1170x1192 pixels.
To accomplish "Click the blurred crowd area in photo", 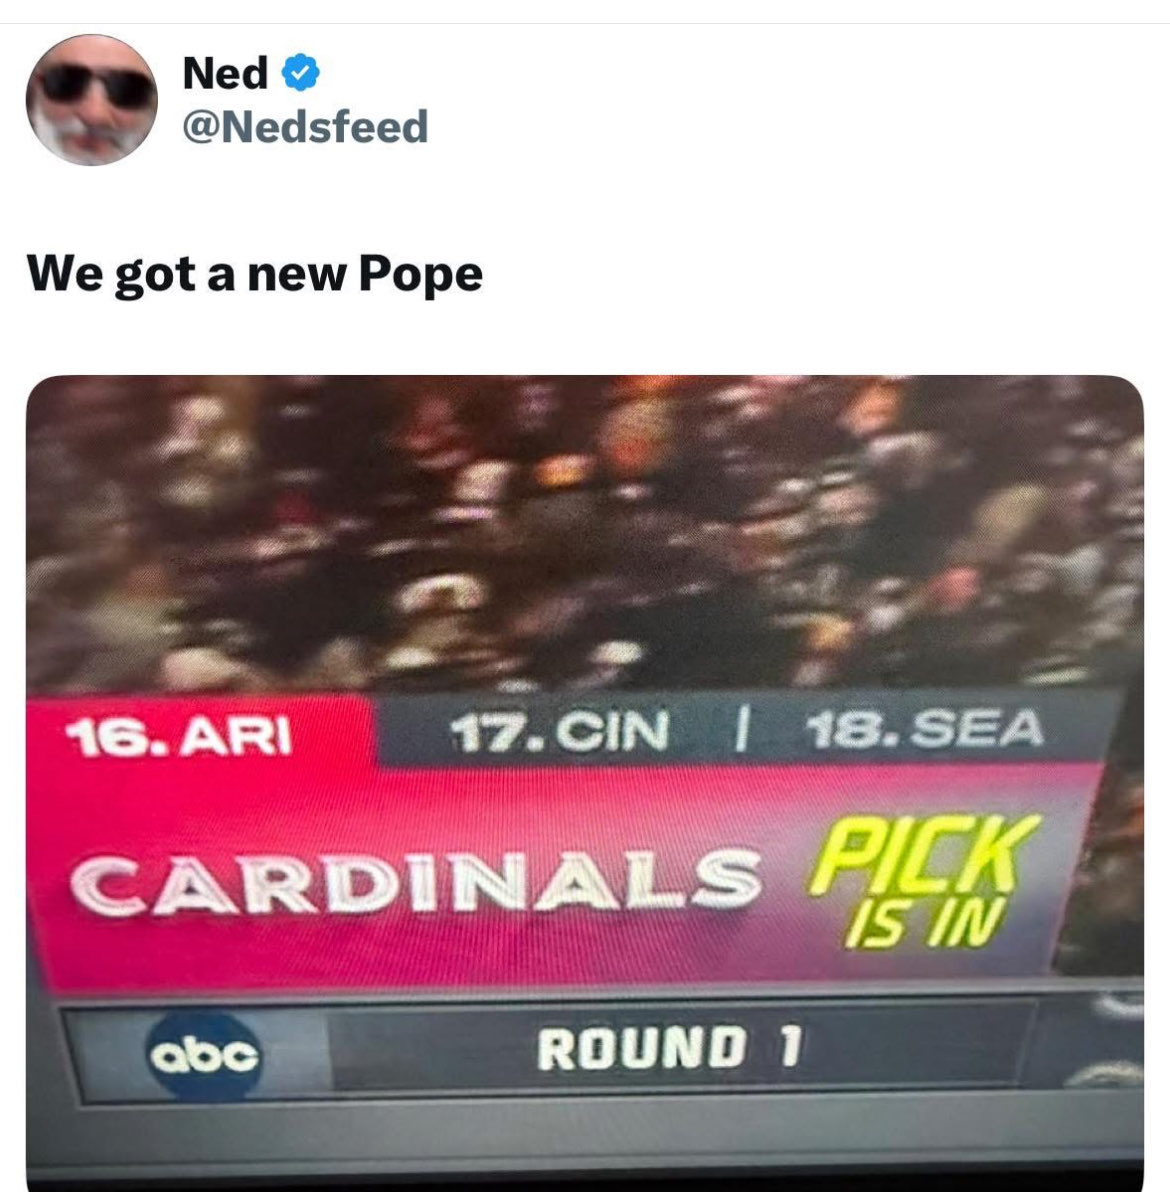I will pyautogui.click(x=585, y=532).
